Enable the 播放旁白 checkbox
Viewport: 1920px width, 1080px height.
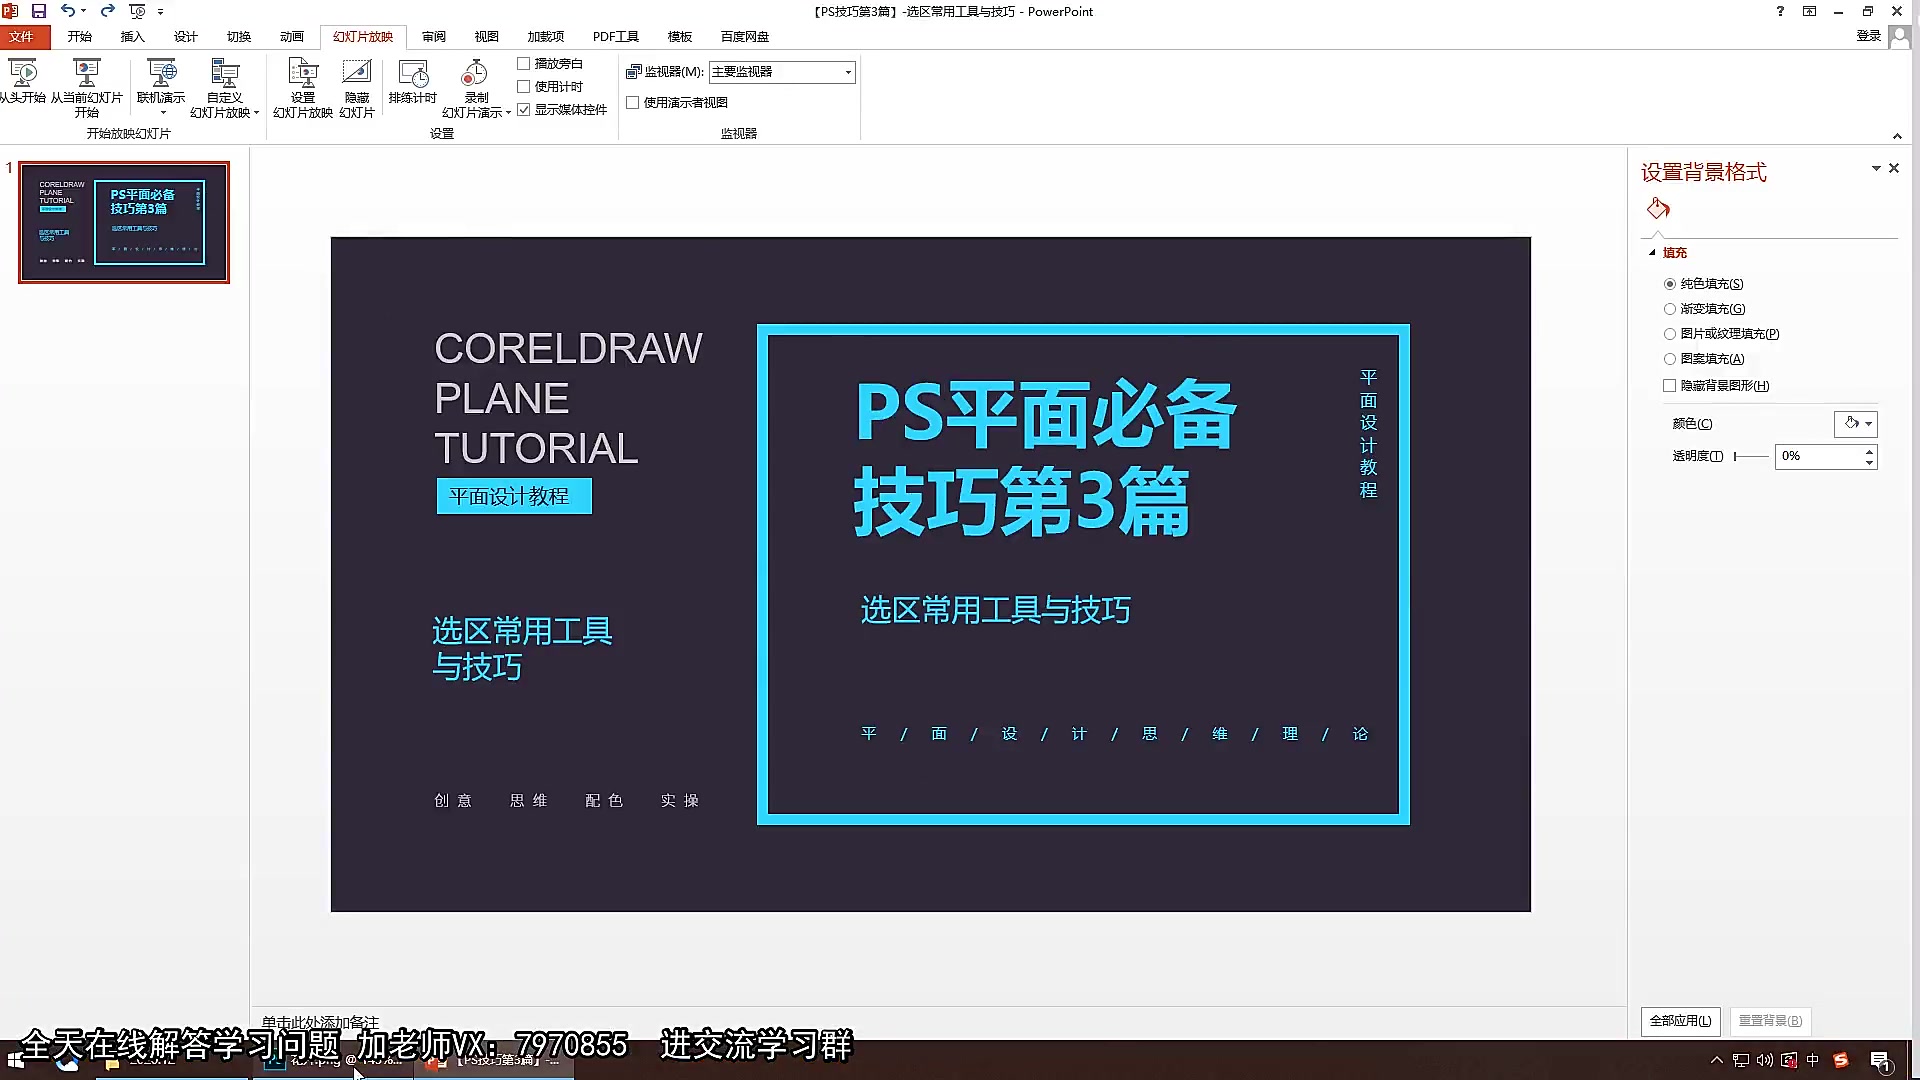click(x=523, y=63)
